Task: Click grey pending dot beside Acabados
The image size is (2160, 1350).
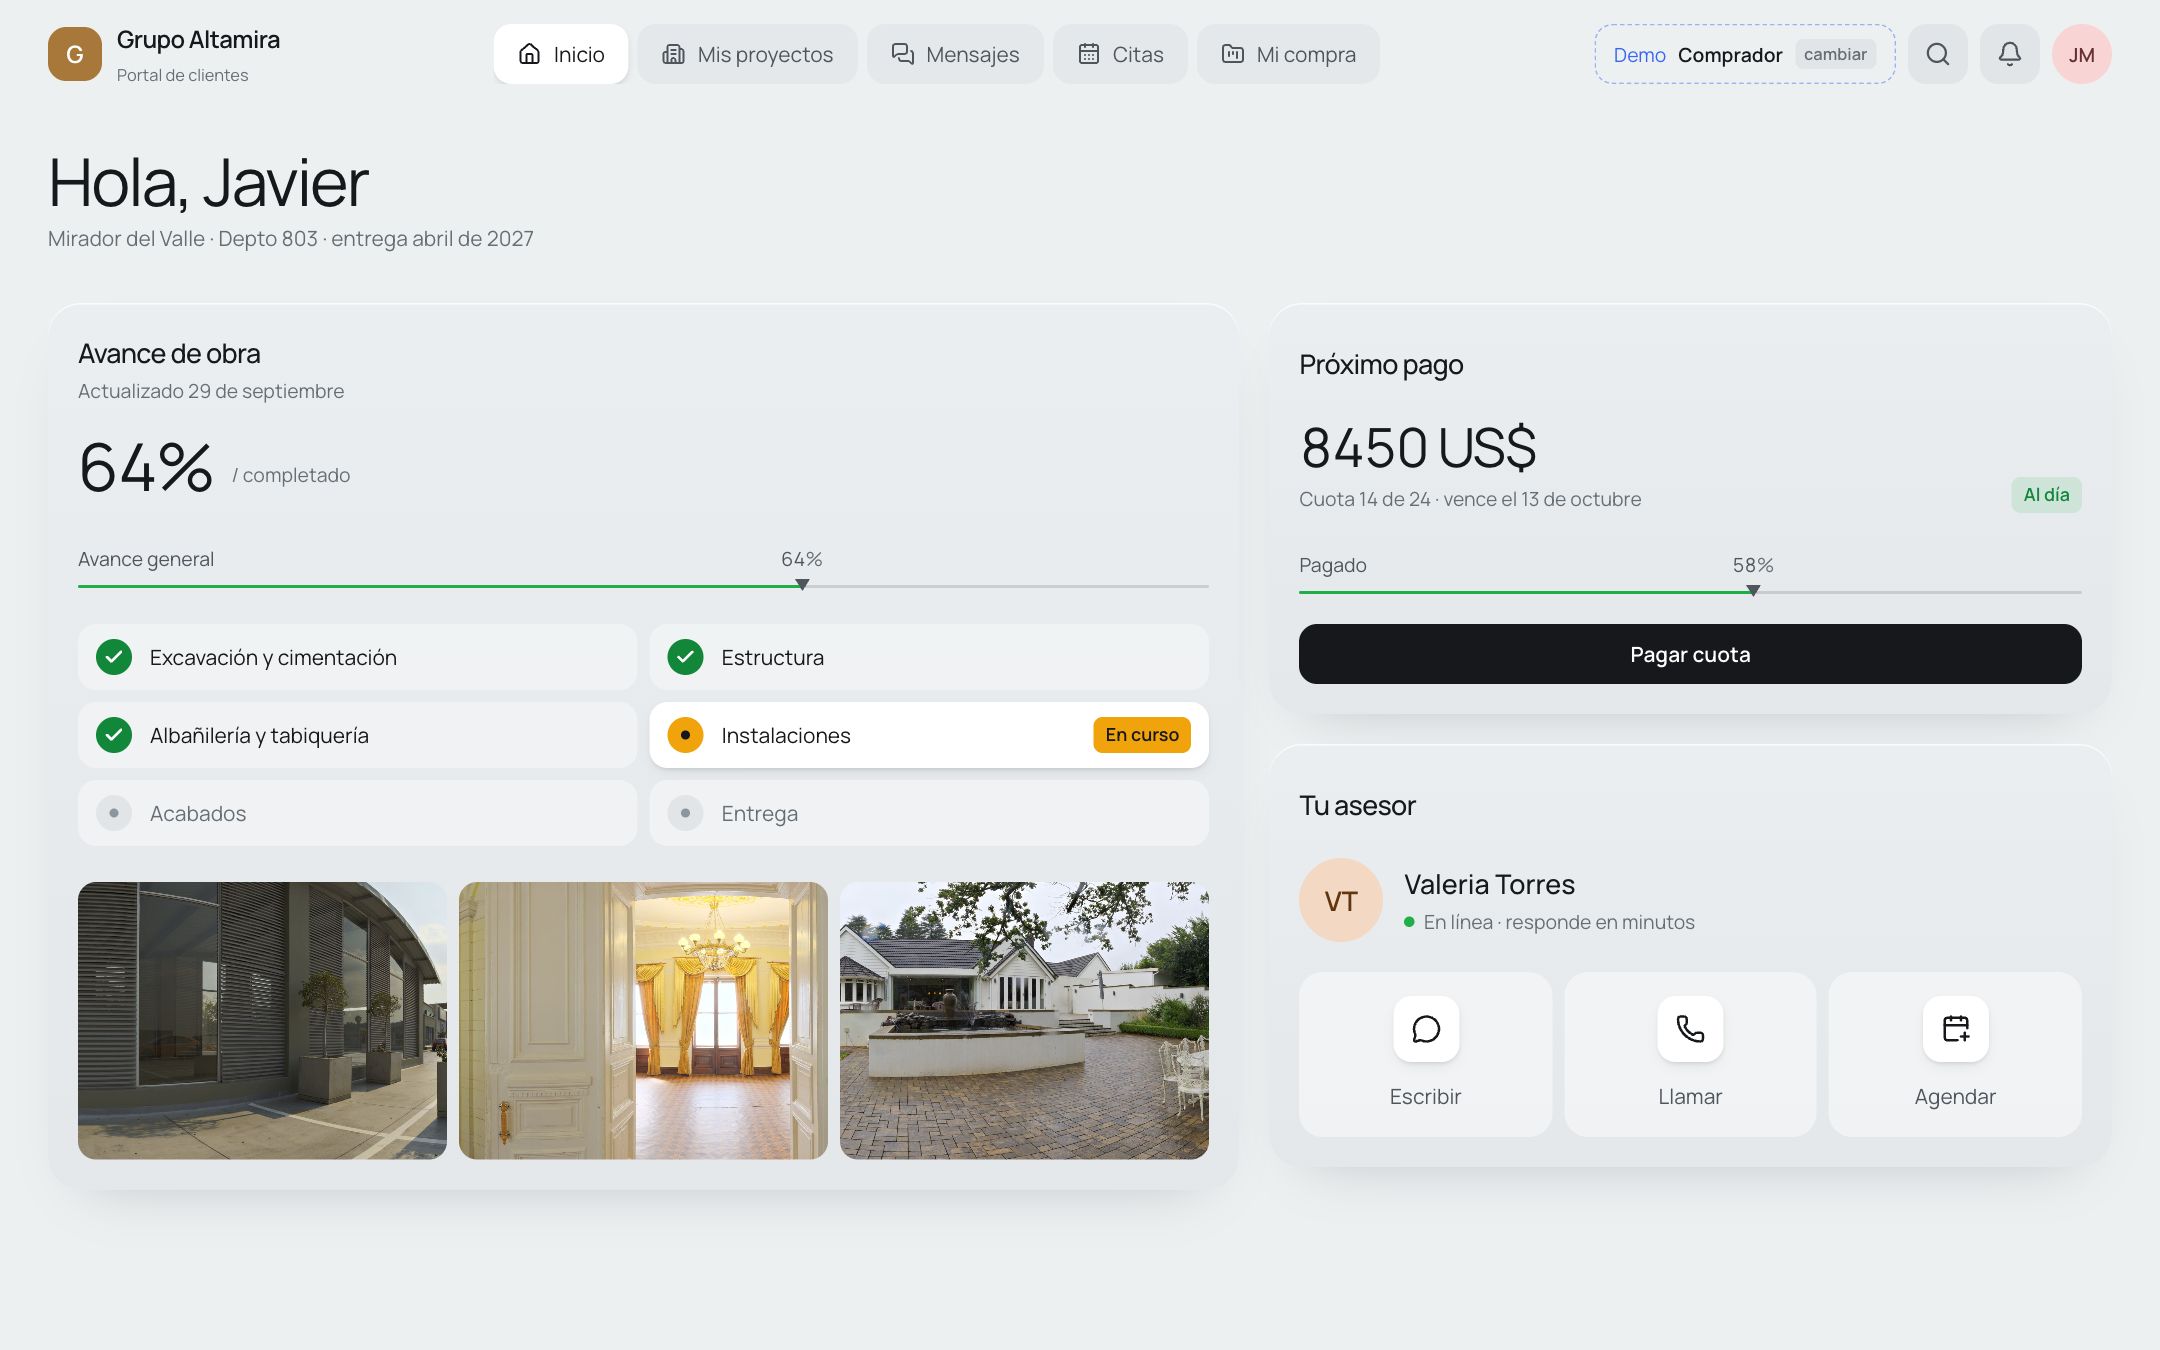Action: pos(114,813)
